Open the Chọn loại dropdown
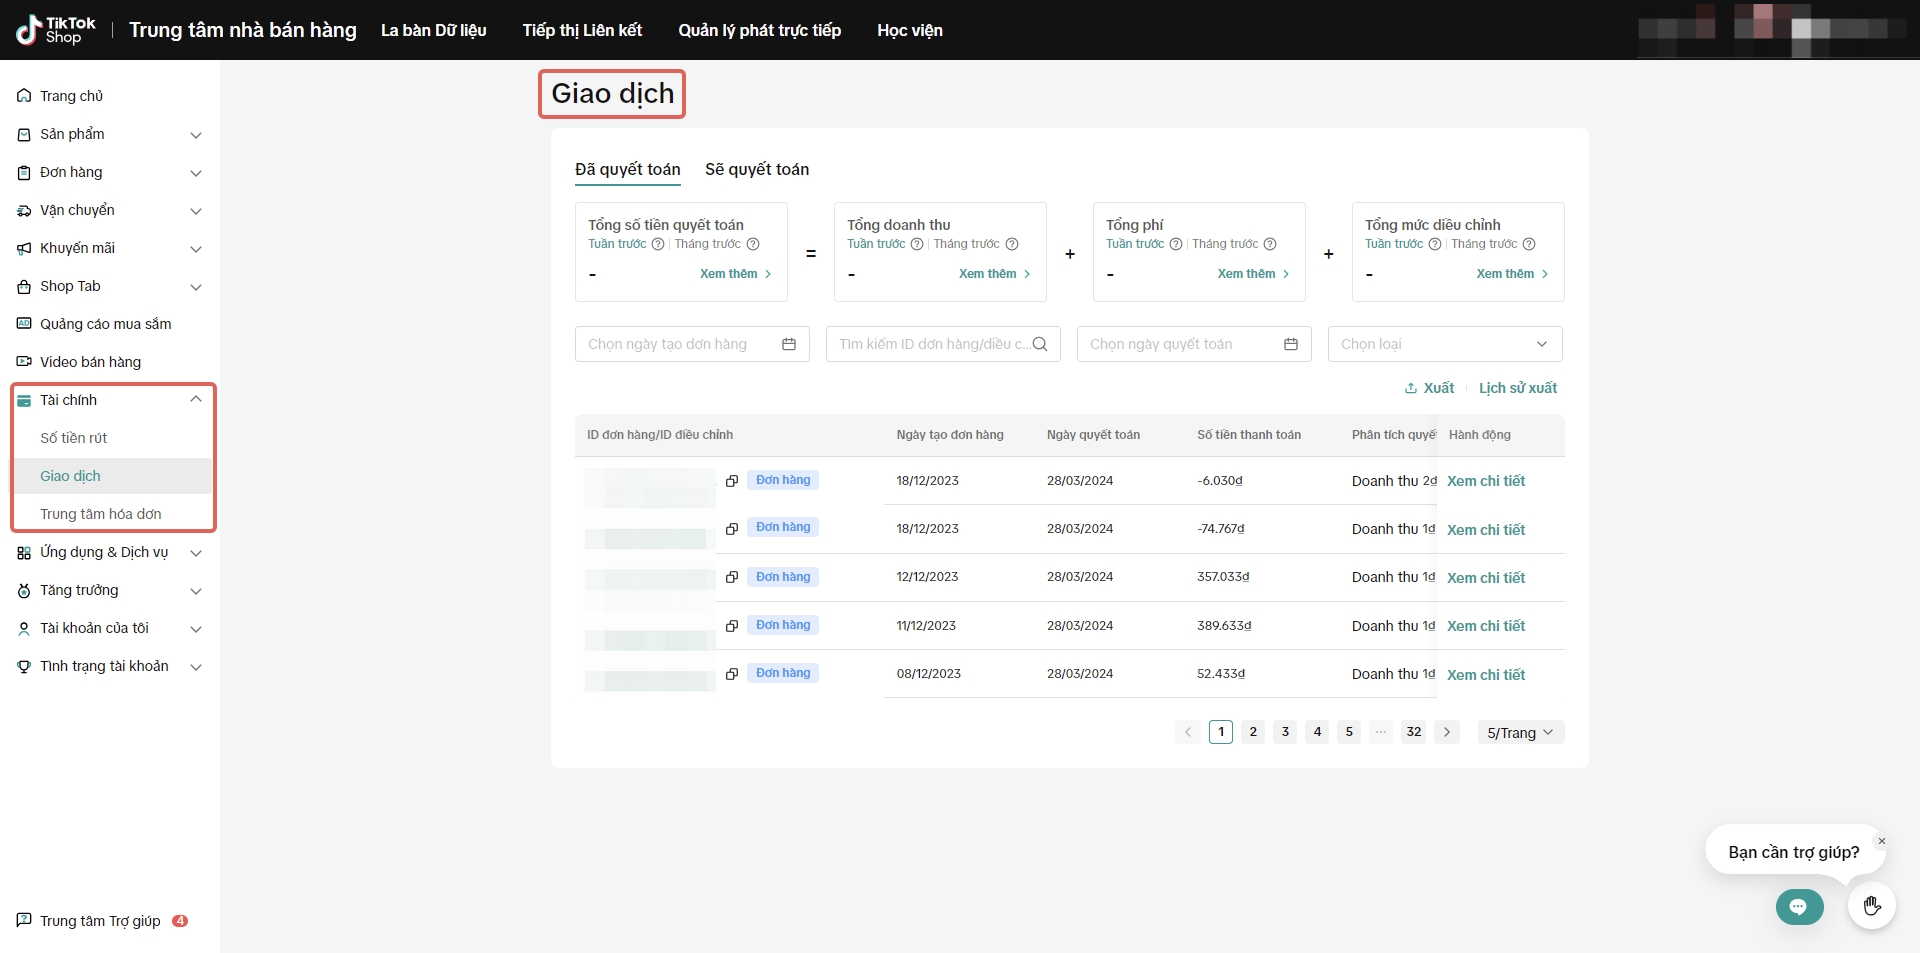1920x953 pixels. [x=1444, y=344]
